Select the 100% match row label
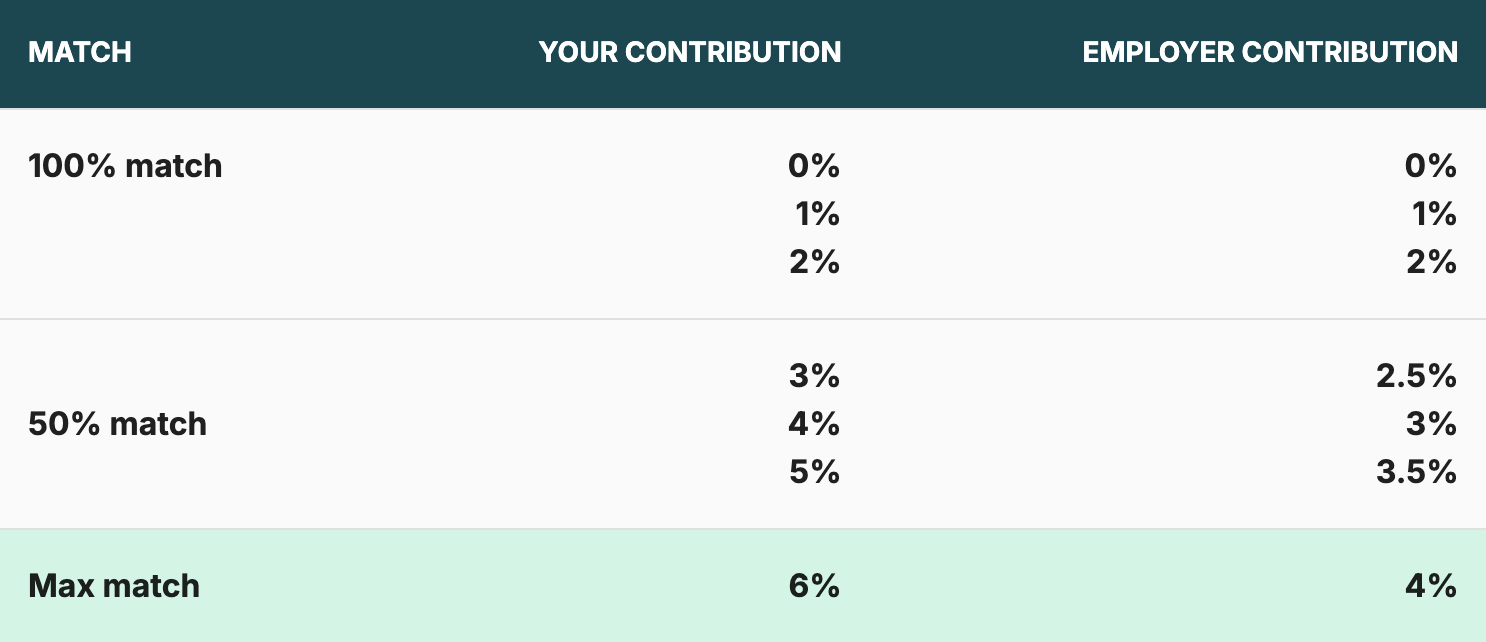1486x642 pixels. point(125,166)
